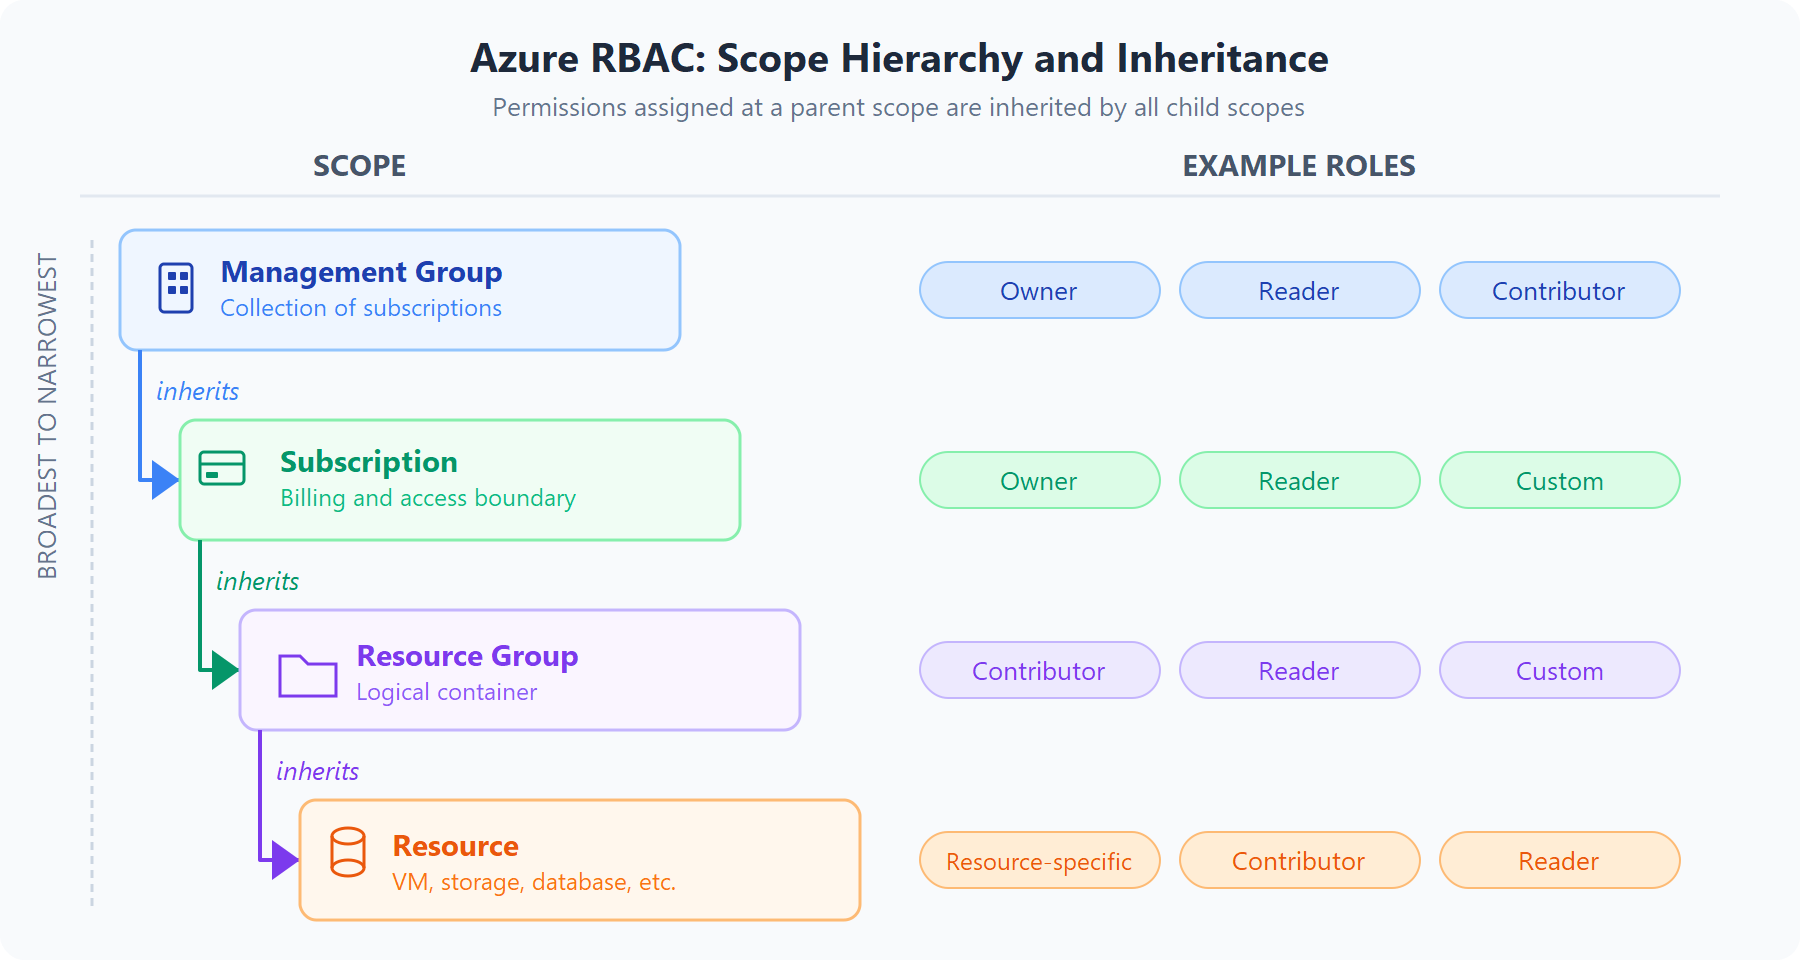Click the 'Billing and access boundary' description
The width and height of the screenshot is (1800, 960).
pyautogui.click(x=428, y=498)
